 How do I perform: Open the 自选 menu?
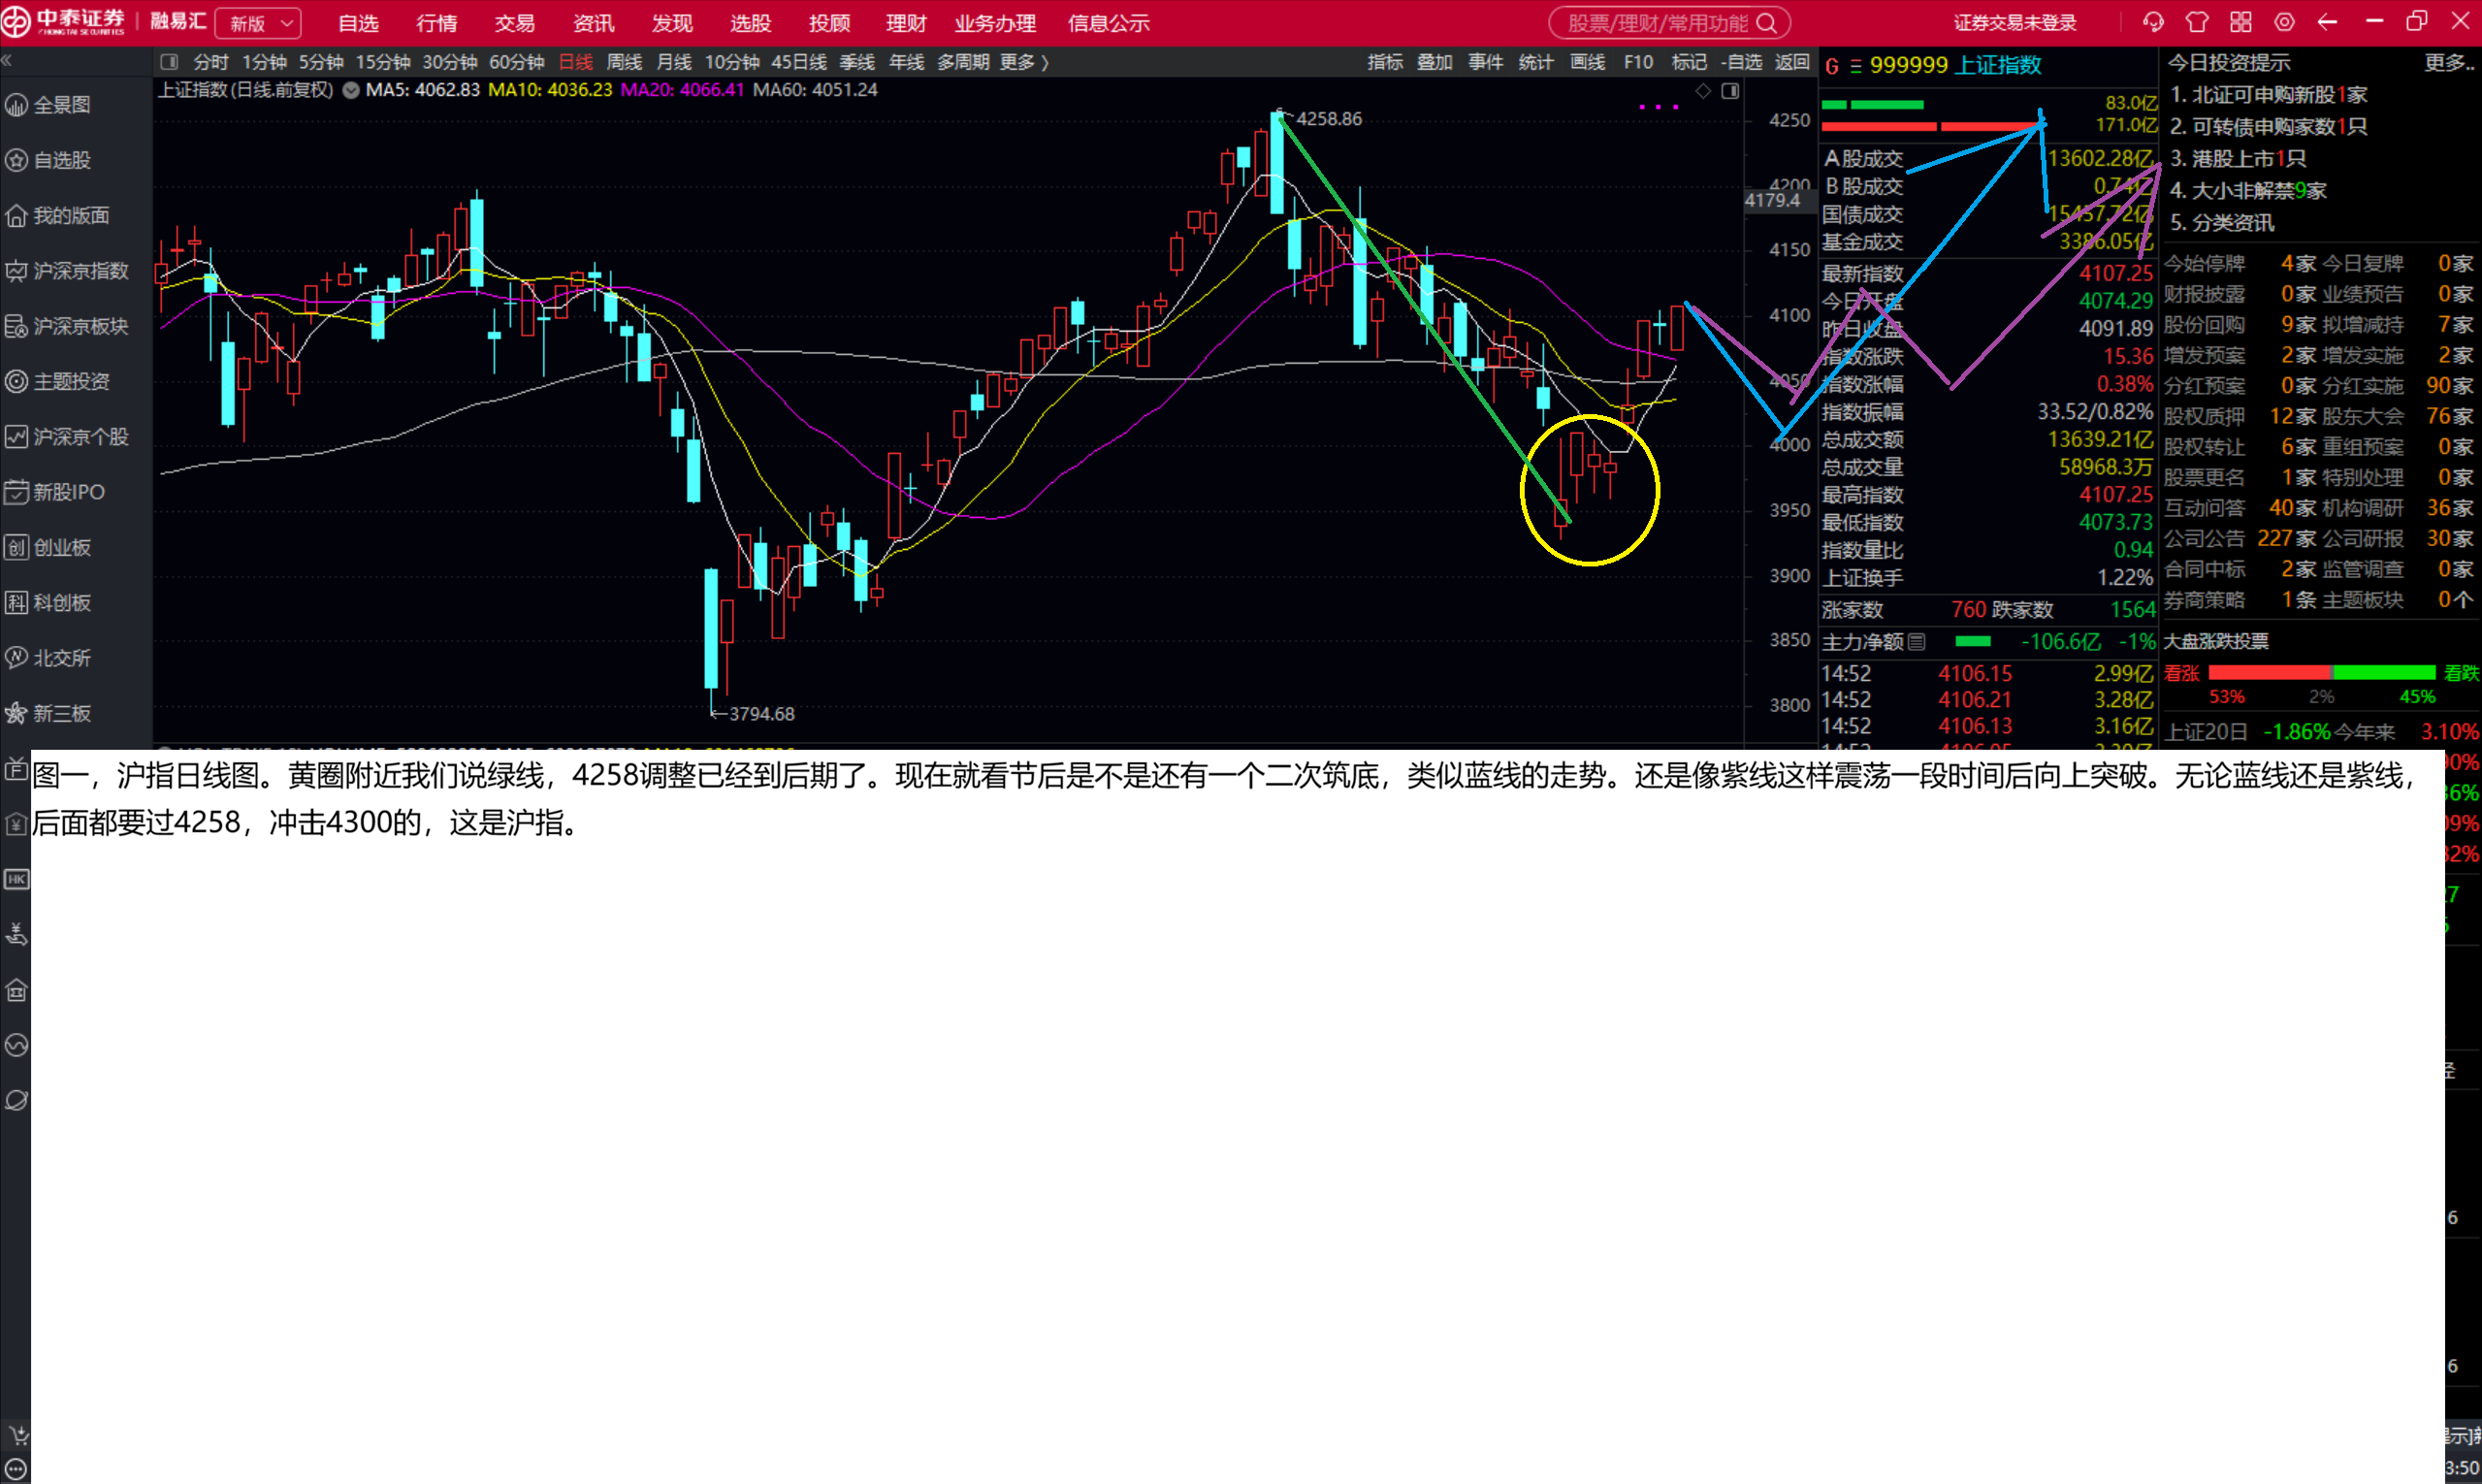[358, 23]
